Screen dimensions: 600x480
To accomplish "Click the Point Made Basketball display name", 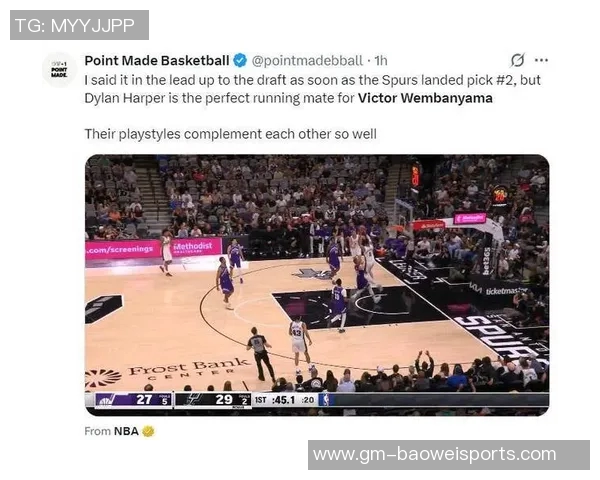I will pyautogui.click(x=157, y=60).
